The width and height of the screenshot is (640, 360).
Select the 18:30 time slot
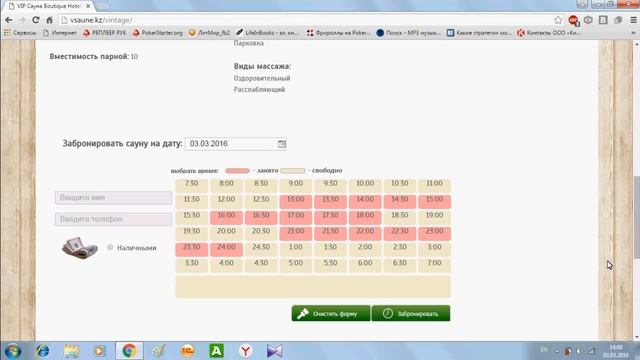(400, 218)
